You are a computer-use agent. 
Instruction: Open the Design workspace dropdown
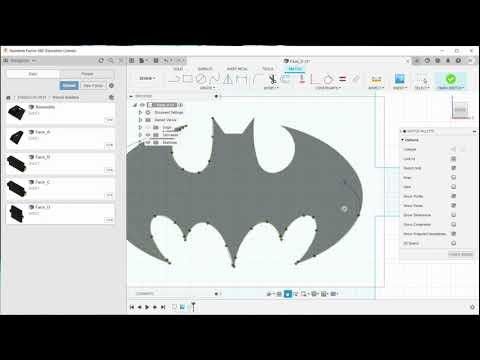click(x=147, y=78)
